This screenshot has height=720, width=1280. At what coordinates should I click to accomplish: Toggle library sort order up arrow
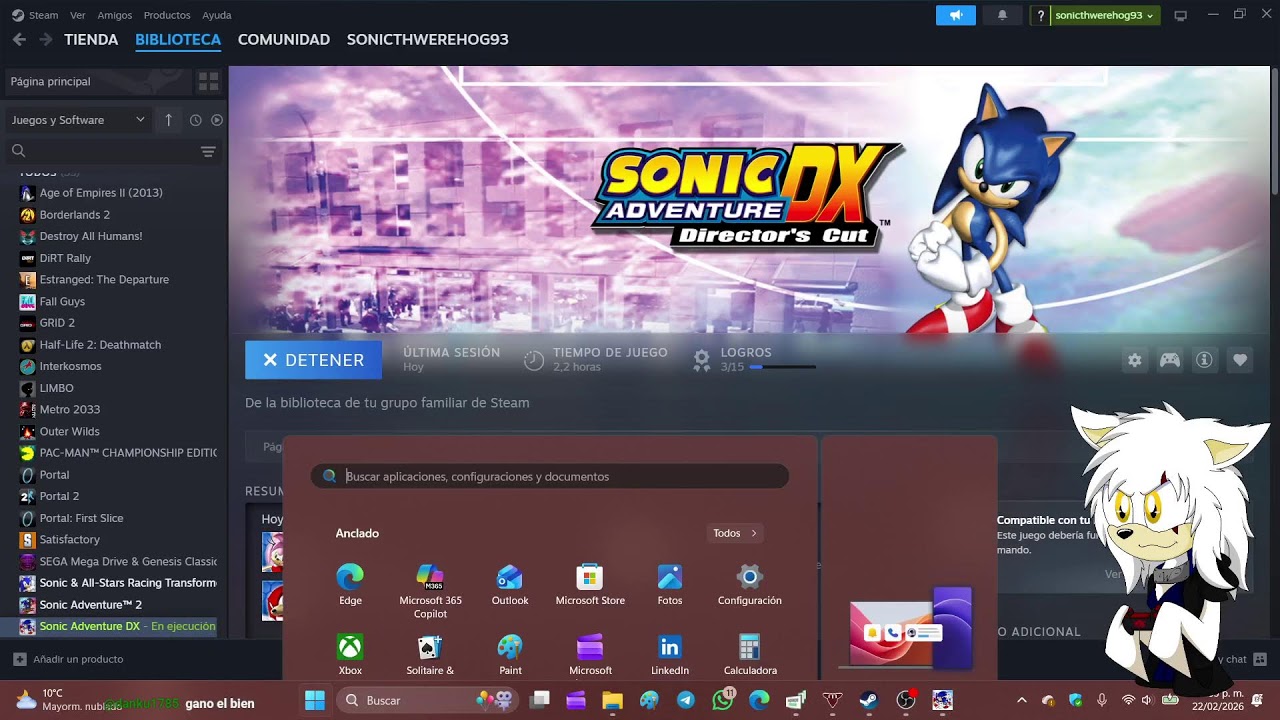pos(168,120)
